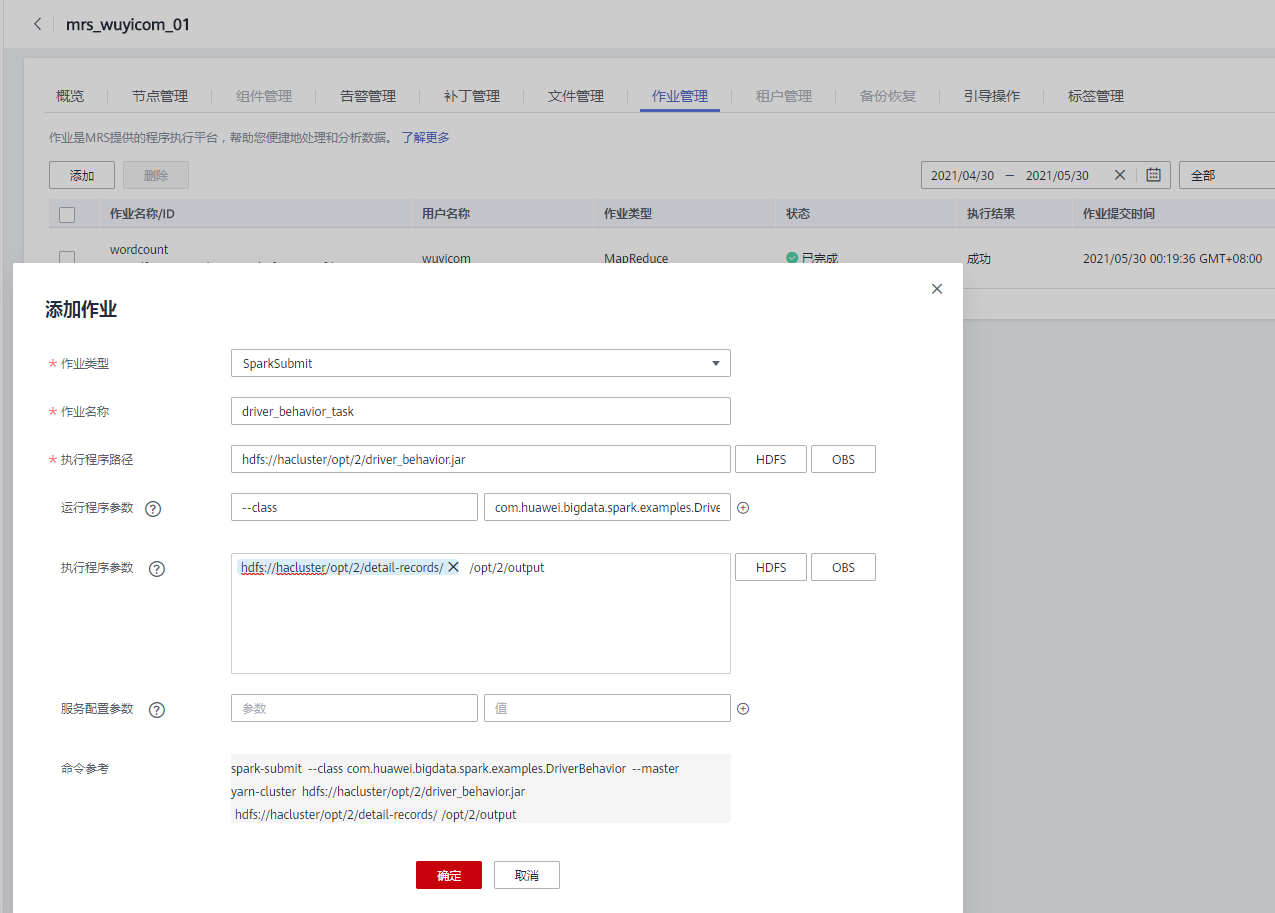Viewport: 1275px width, 913px height.
Task: Open the calendar icon in date range
Action: 1153,175
